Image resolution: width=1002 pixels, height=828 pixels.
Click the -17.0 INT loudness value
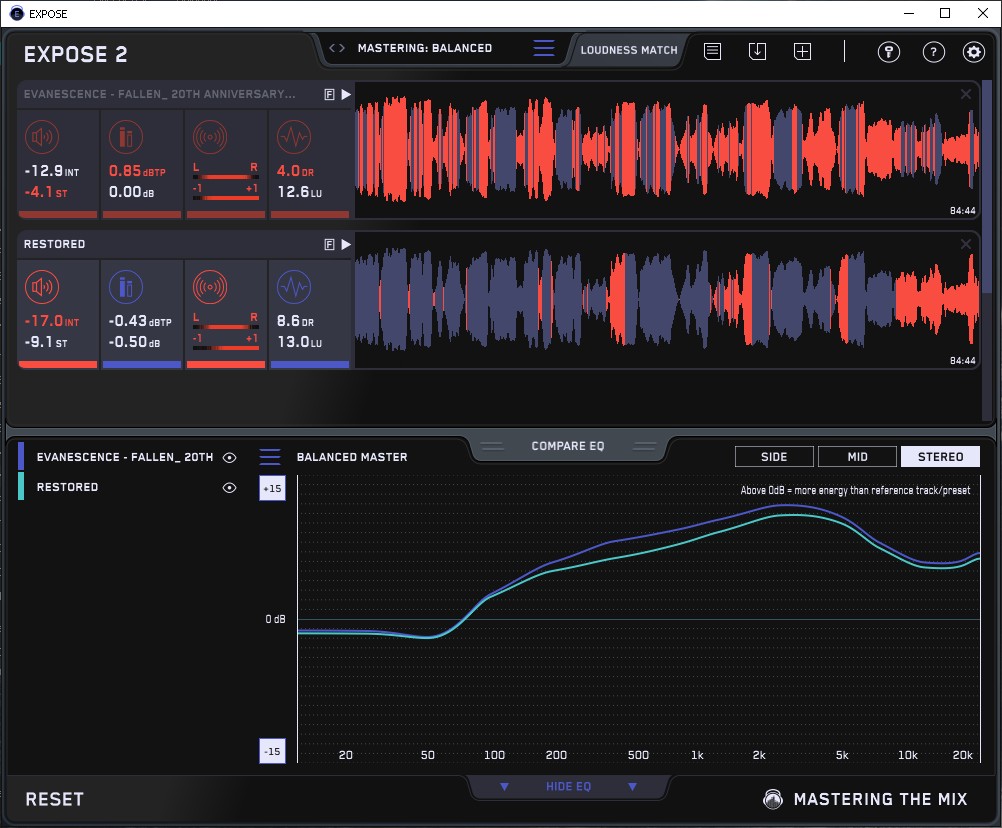51,321
